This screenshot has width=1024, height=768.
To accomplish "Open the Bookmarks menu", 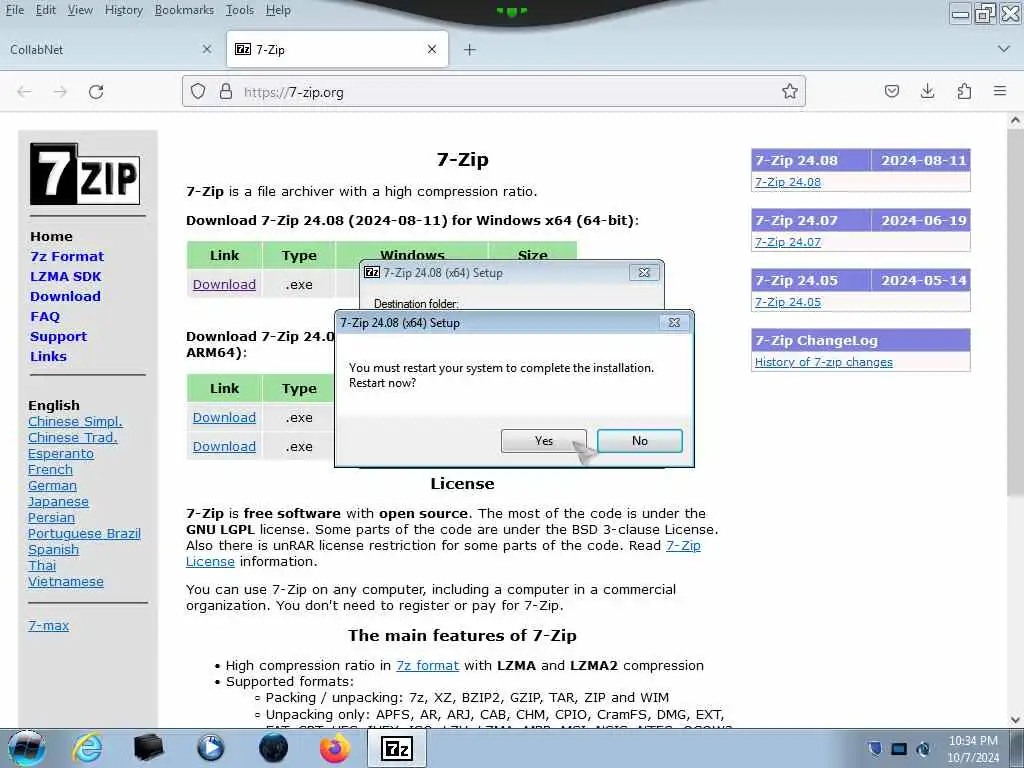I will pyautogui.click(x=184, y=10).
